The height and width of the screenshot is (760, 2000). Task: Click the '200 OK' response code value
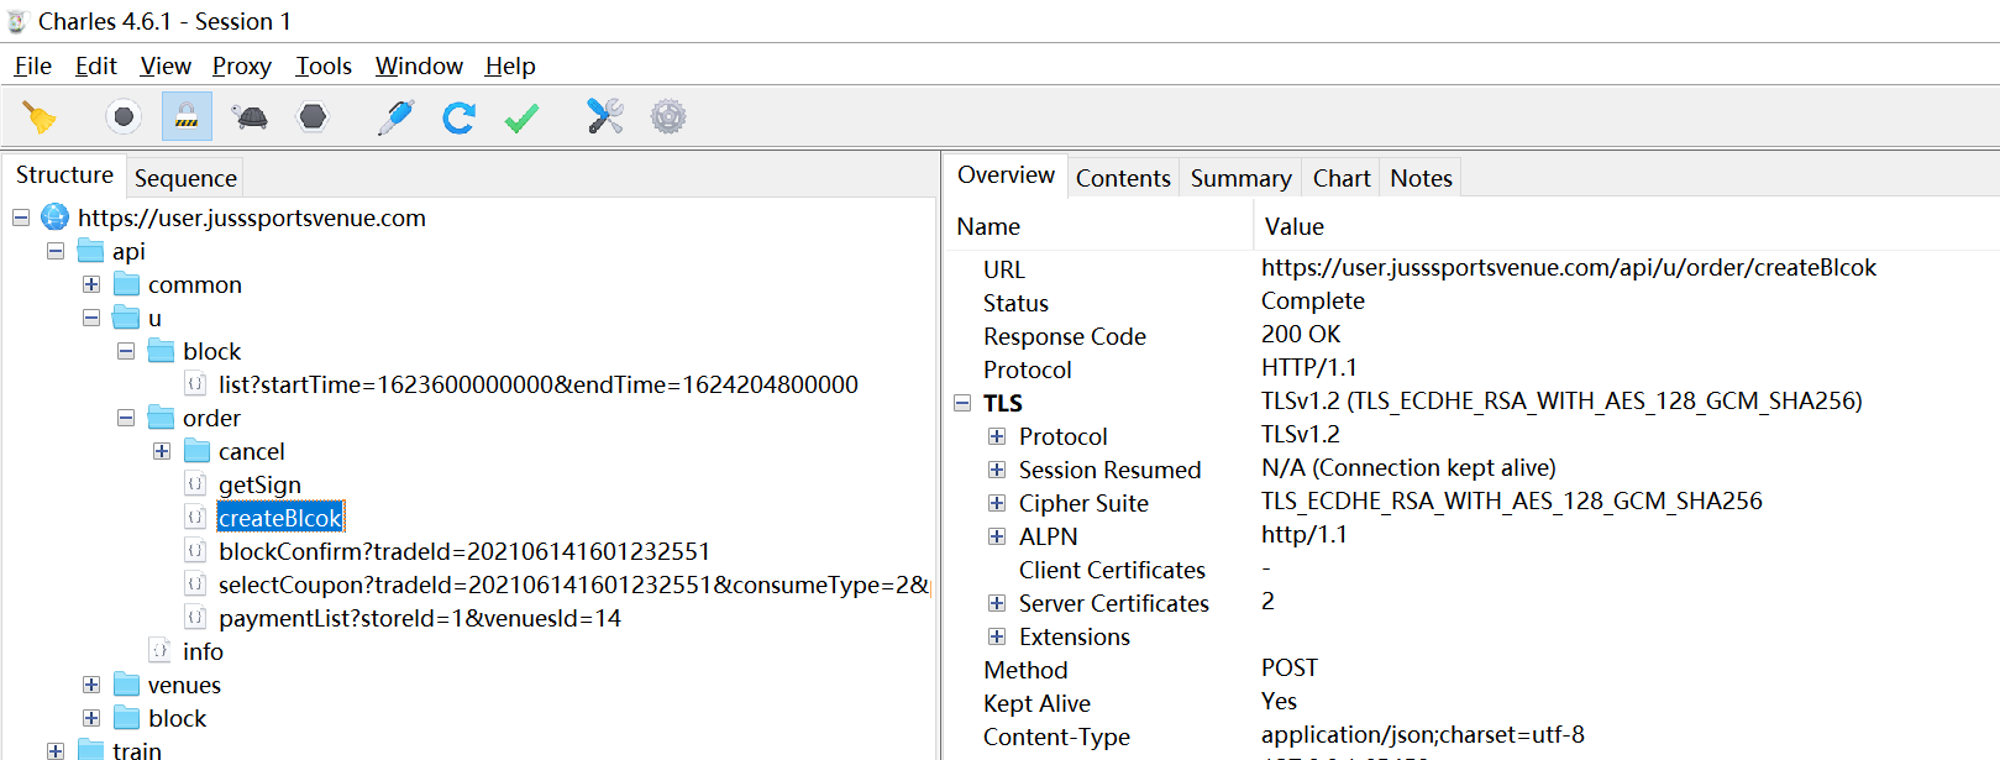(x=1300, y=334)
